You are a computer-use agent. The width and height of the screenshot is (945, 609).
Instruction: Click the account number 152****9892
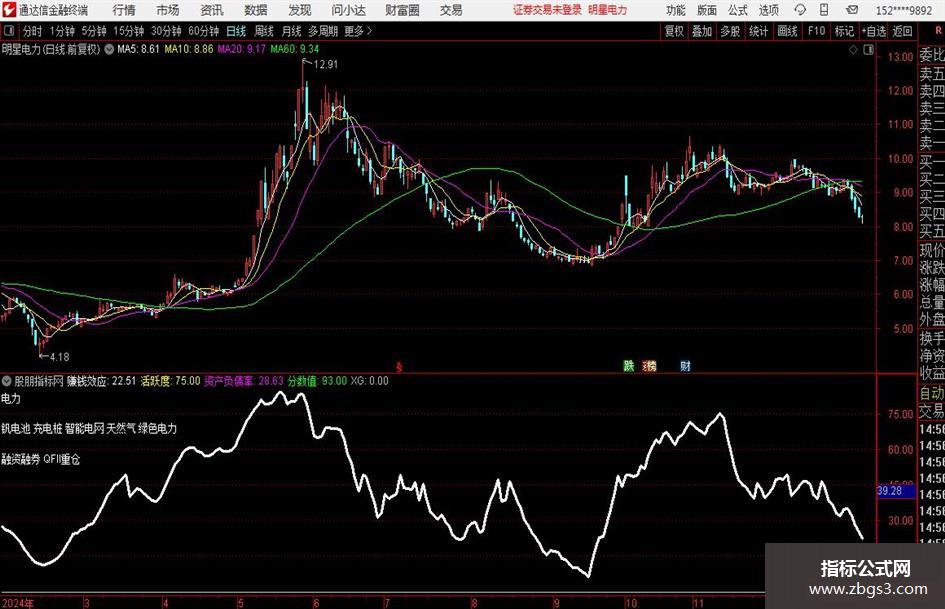tap(903, 10)
